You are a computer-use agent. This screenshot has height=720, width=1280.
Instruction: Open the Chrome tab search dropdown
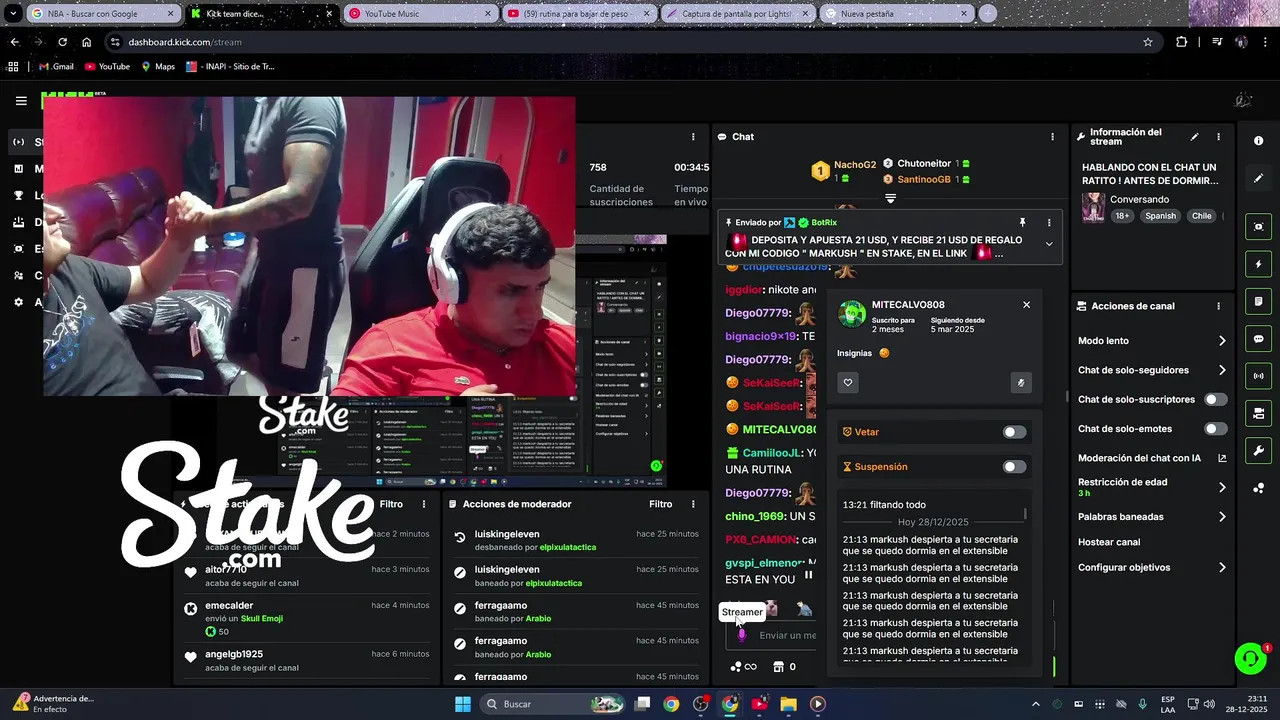(x=13, y=14)
